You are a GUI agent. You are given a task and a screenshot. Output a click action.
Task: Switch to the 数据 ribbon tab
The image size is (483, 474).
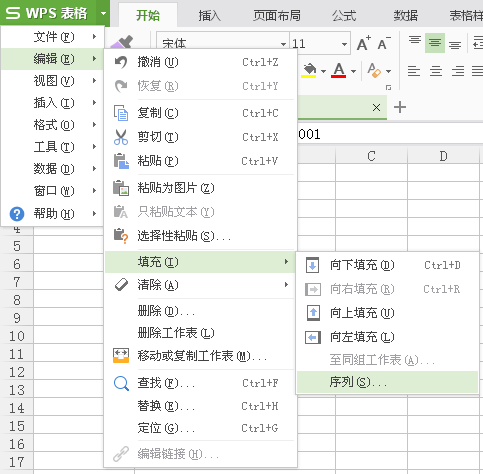(x=406, y=15)
